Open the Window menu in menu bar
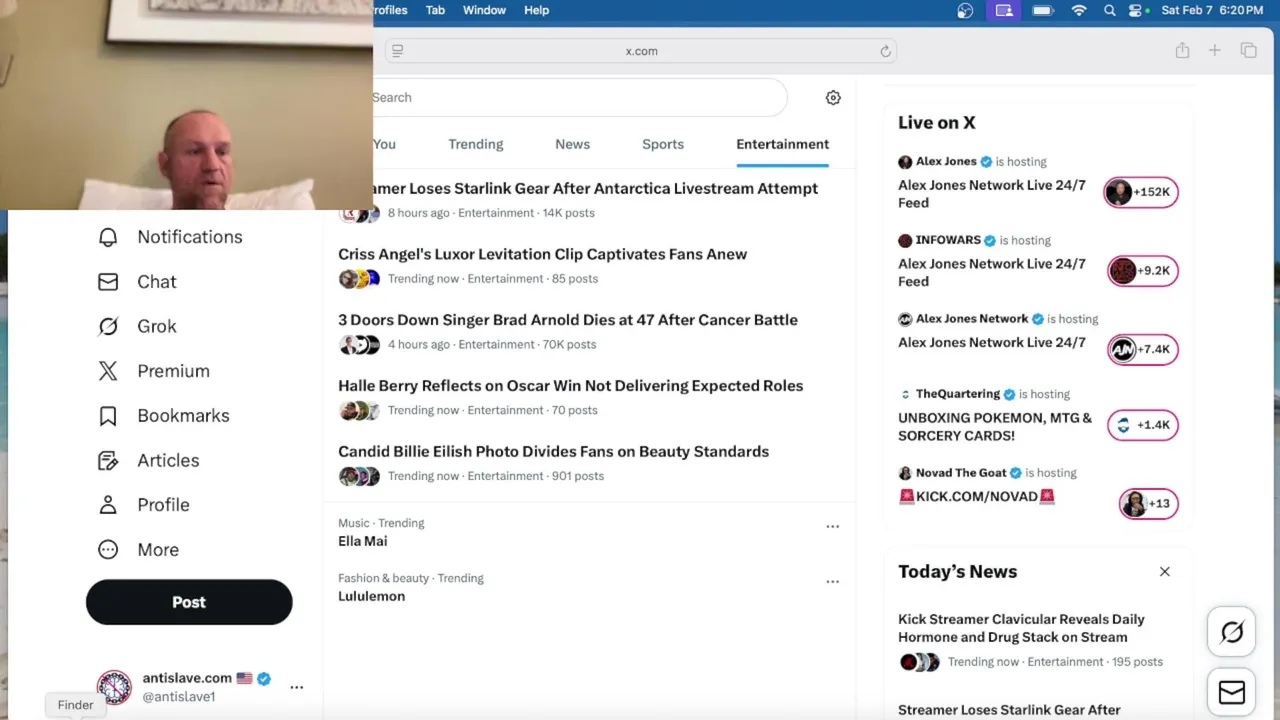1280x720 pixels. [x=484, y=10]
